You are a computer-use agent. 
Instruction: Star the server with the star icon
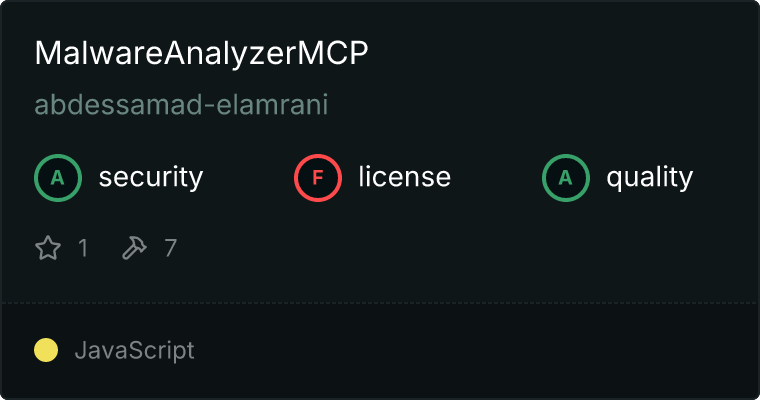pos(48,248)
